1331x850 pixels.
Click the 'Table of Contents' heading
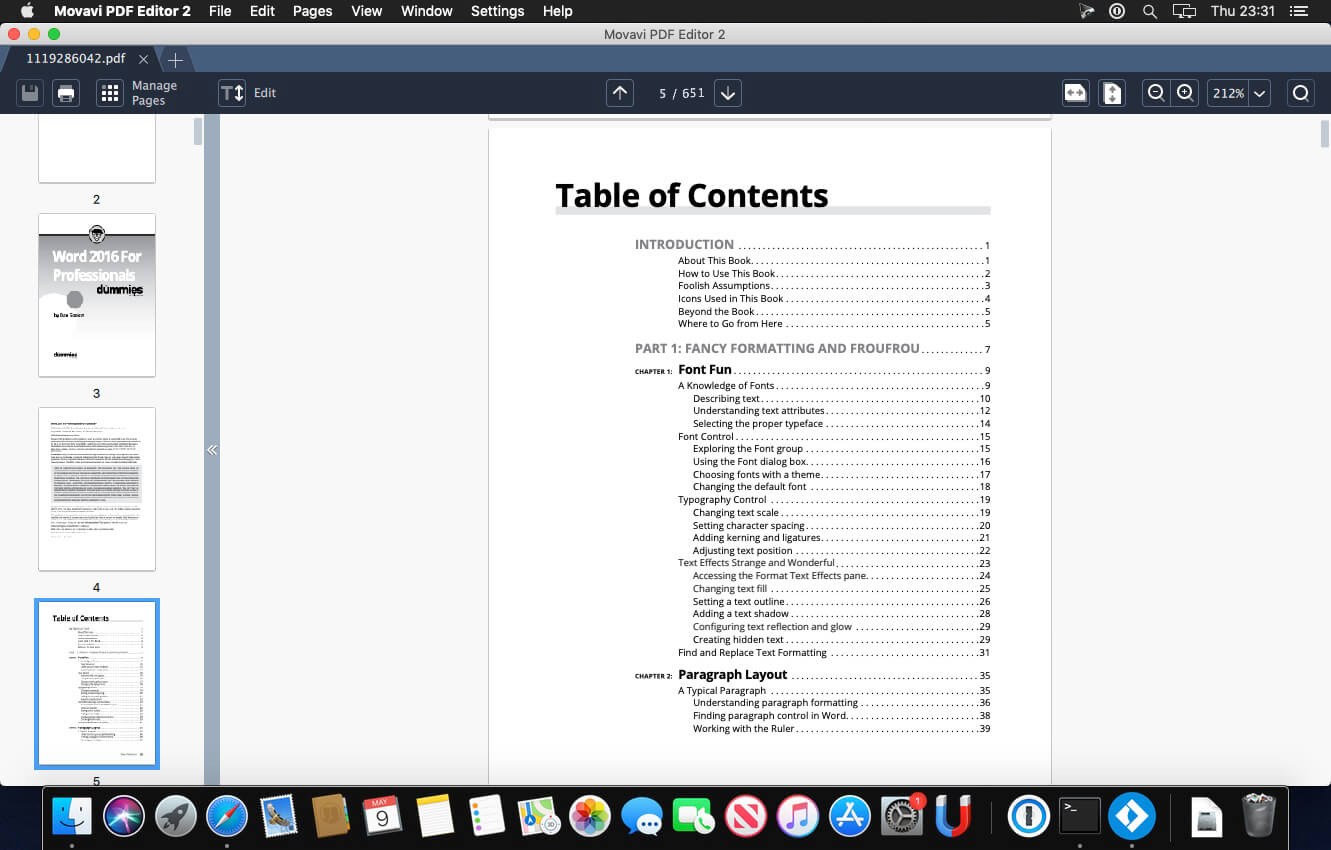(x=692, y=196)
